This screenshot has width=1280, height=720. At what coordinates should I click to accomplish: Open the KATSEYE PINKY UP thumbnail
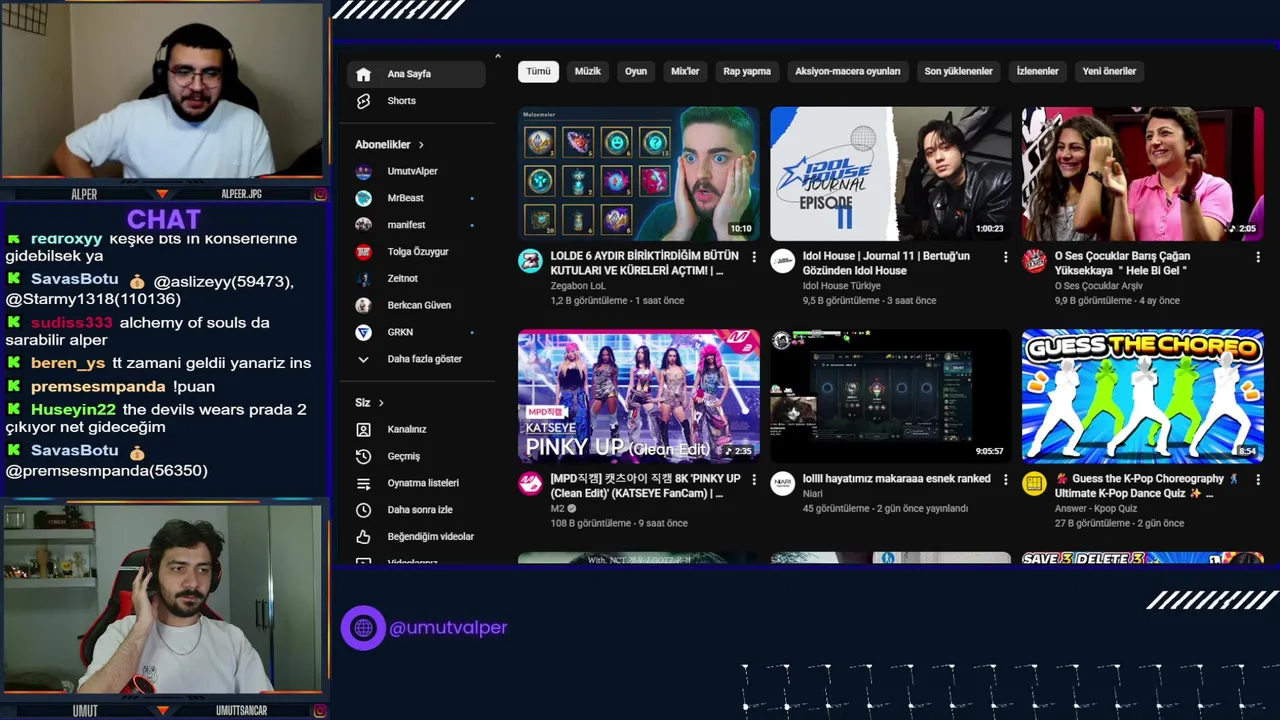pyautogui.click(x=638, y=397)
